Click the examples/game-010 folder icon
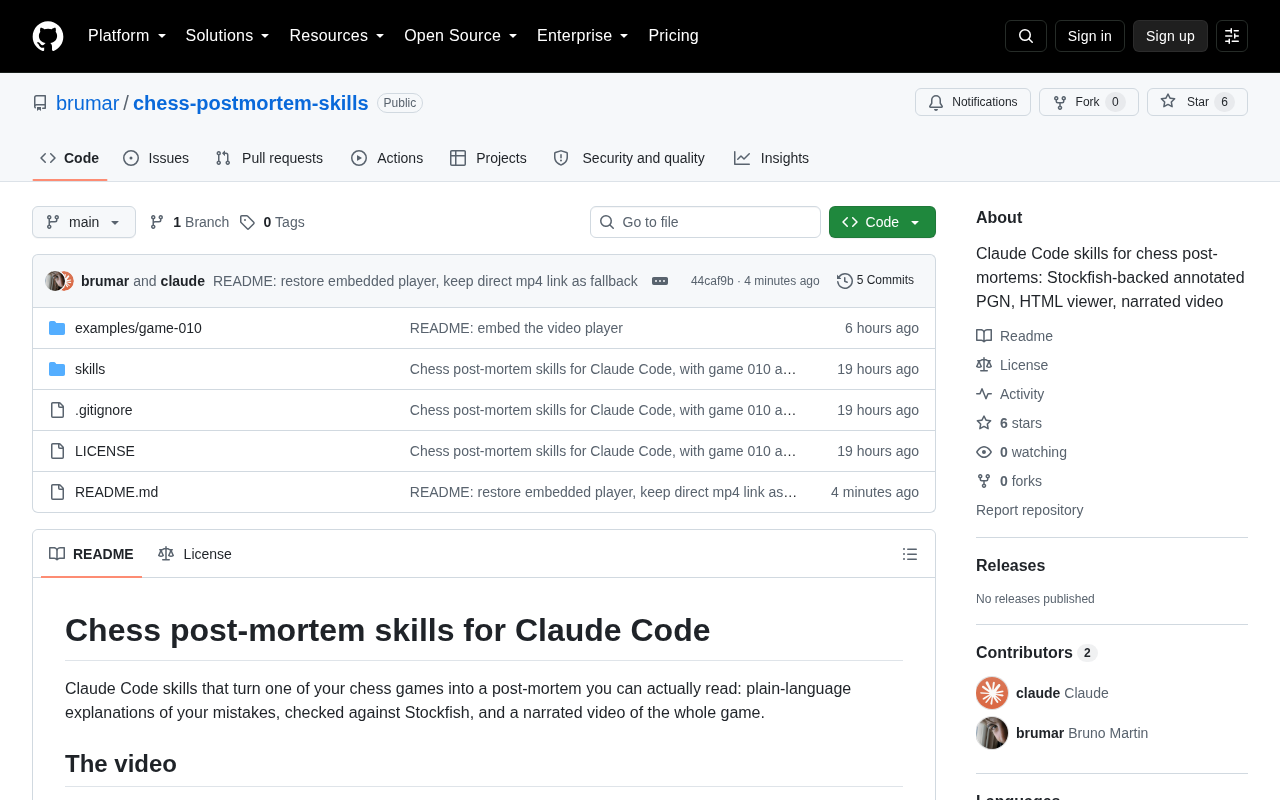Screen dimensions: 1280x800 [57, 328]
